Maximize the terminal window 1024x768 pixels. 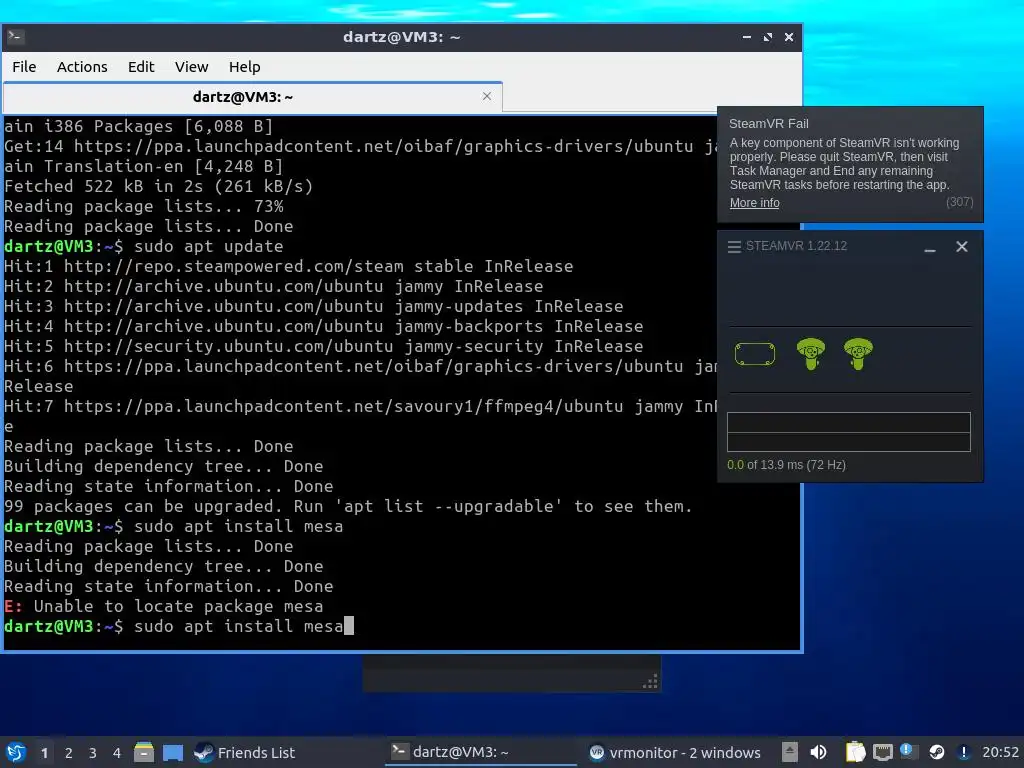click(x=767, y=37)
